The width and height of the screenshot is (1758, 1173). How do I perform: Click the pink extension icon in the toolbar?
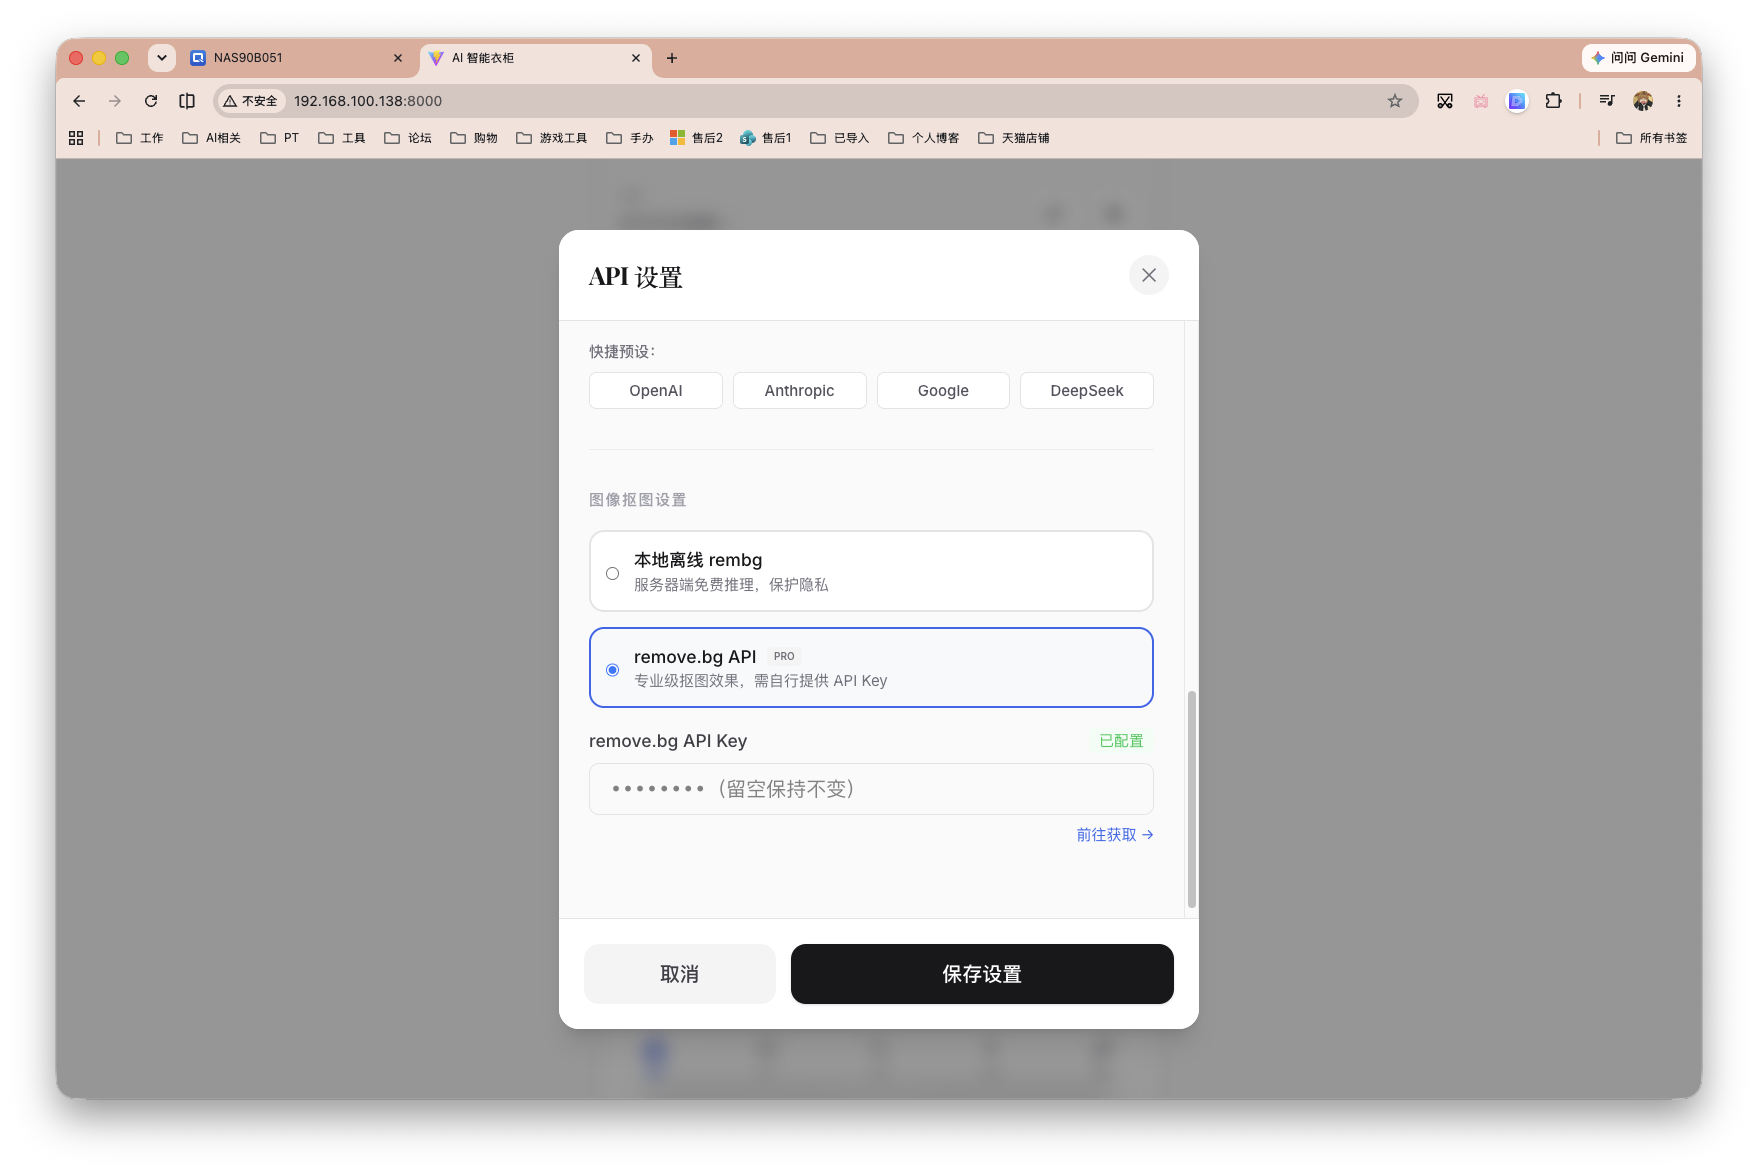click(x=1481, y=101)
